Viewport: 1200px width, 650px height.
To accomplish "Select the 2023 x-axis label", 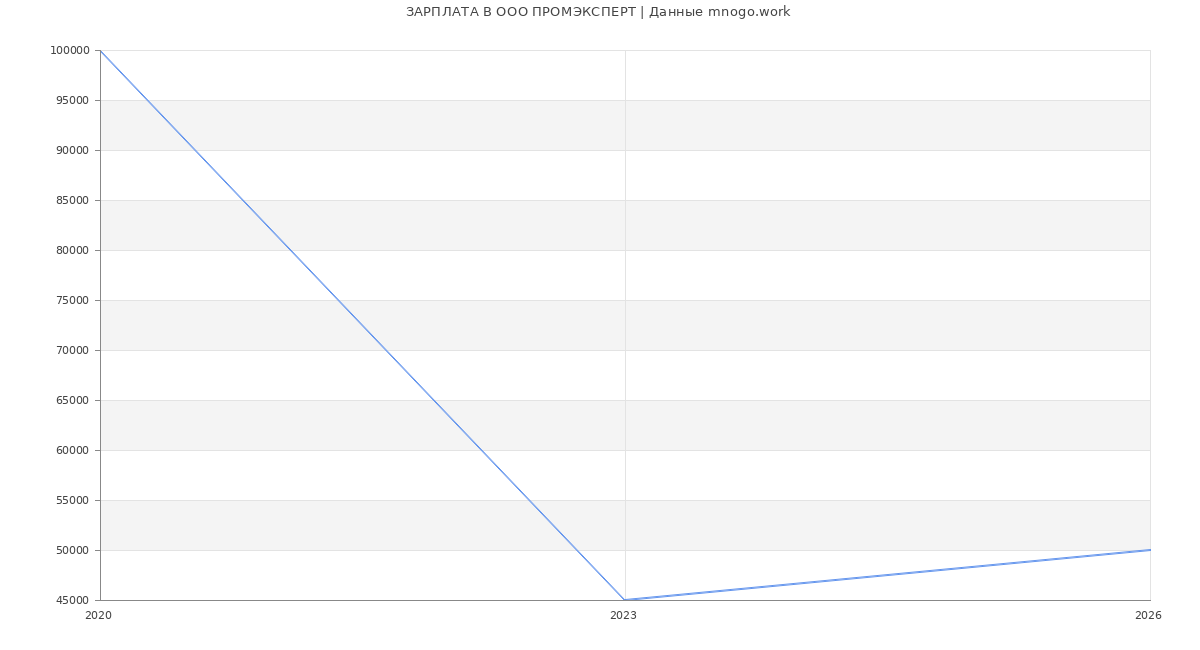I will pyautogui.click(x=623, y=616).
